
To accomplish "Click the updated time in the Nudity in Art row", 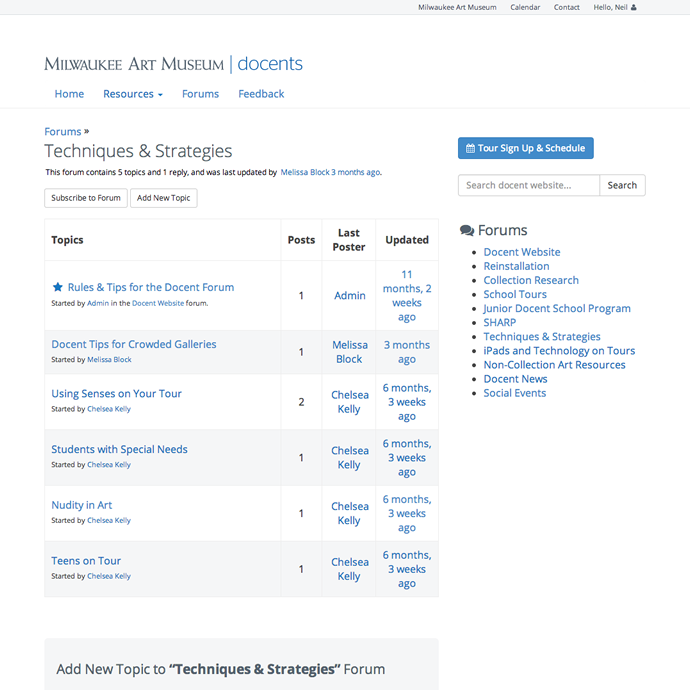I will [407, 514].
